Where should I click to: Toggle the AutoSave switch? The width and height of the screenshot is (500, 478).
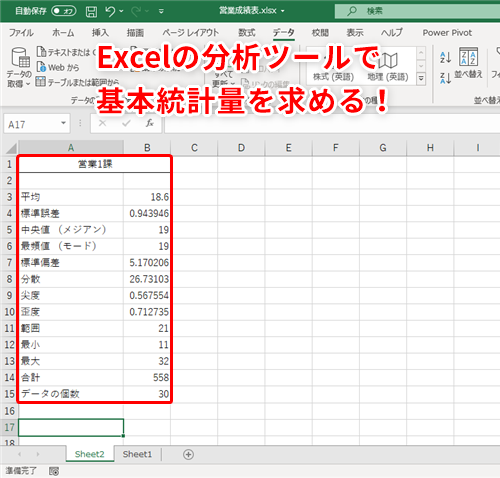pos(64,11)
